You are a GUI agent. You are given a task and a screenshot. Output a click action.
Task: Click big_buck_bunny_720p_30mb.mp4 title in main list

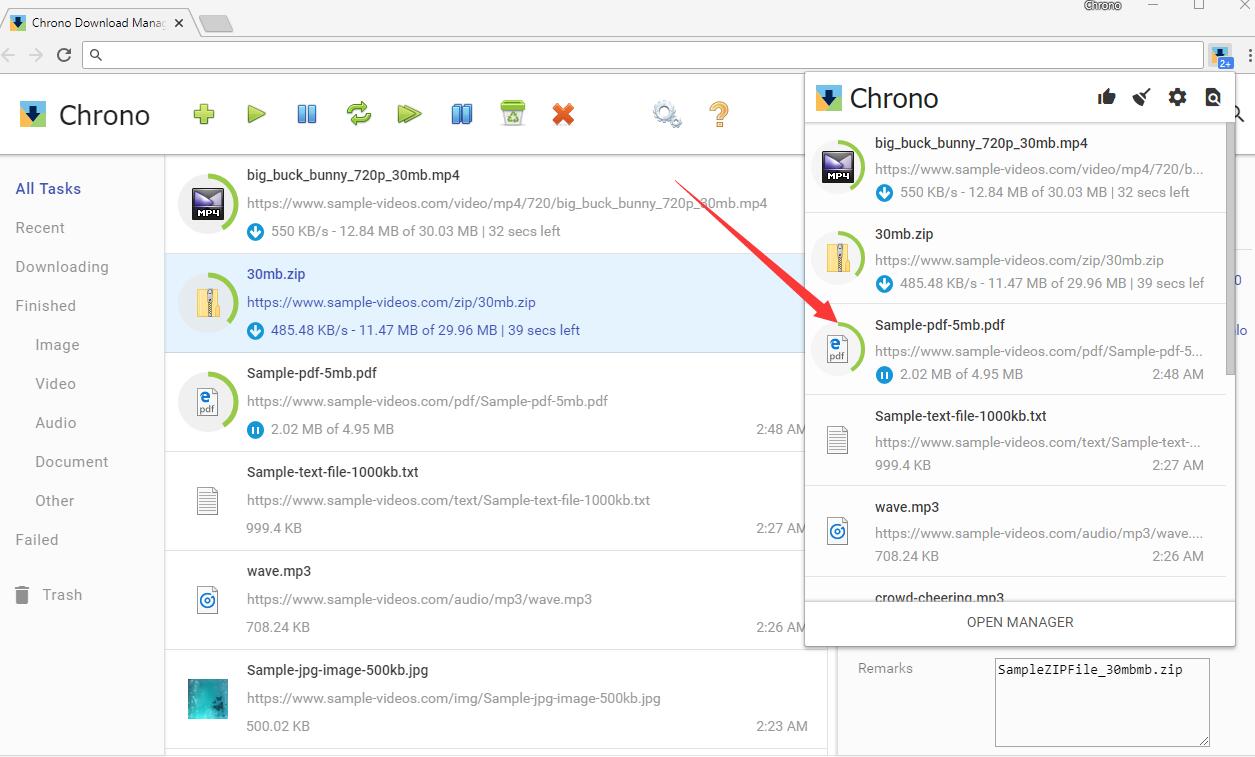coord(353,175)
